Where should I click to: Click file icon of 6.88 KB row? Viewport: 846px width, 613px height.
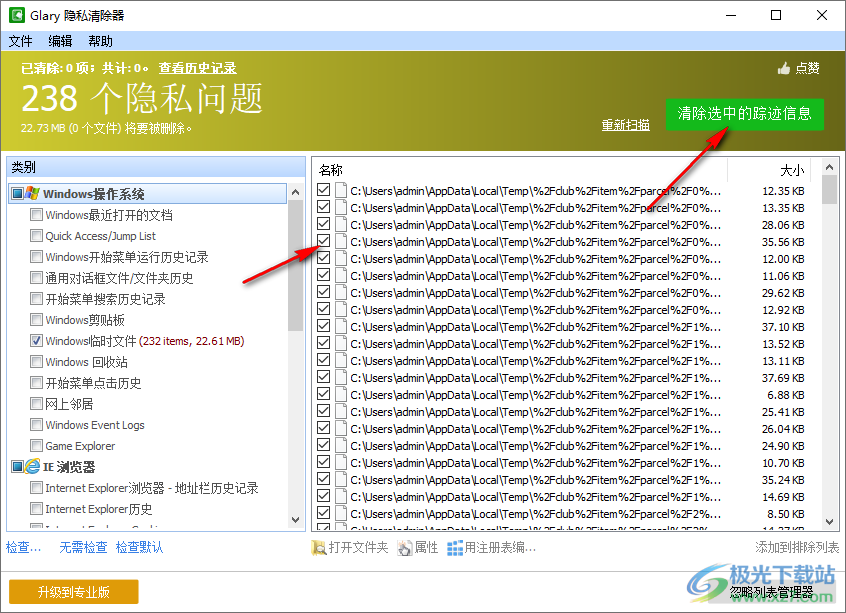pos(340,394)
